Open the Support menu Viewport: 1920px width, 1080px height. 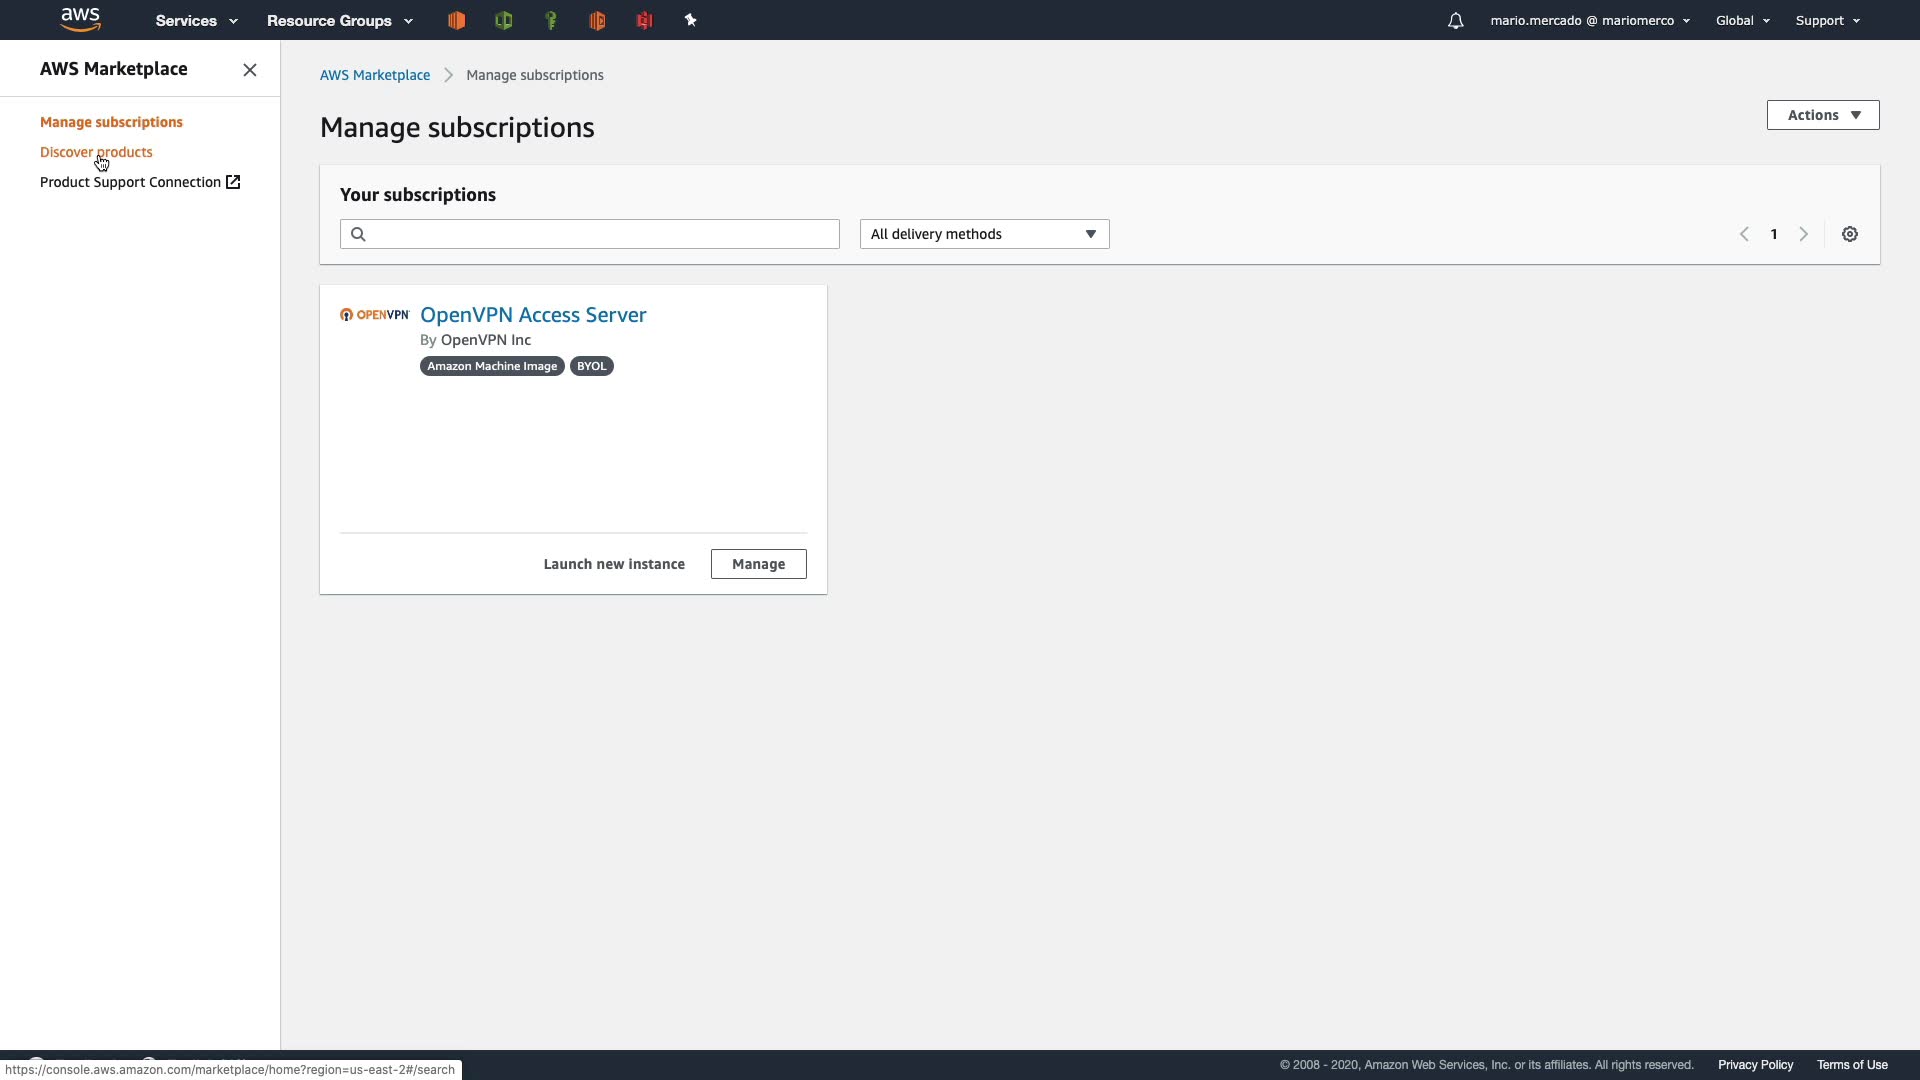(x=1827, y=20)
